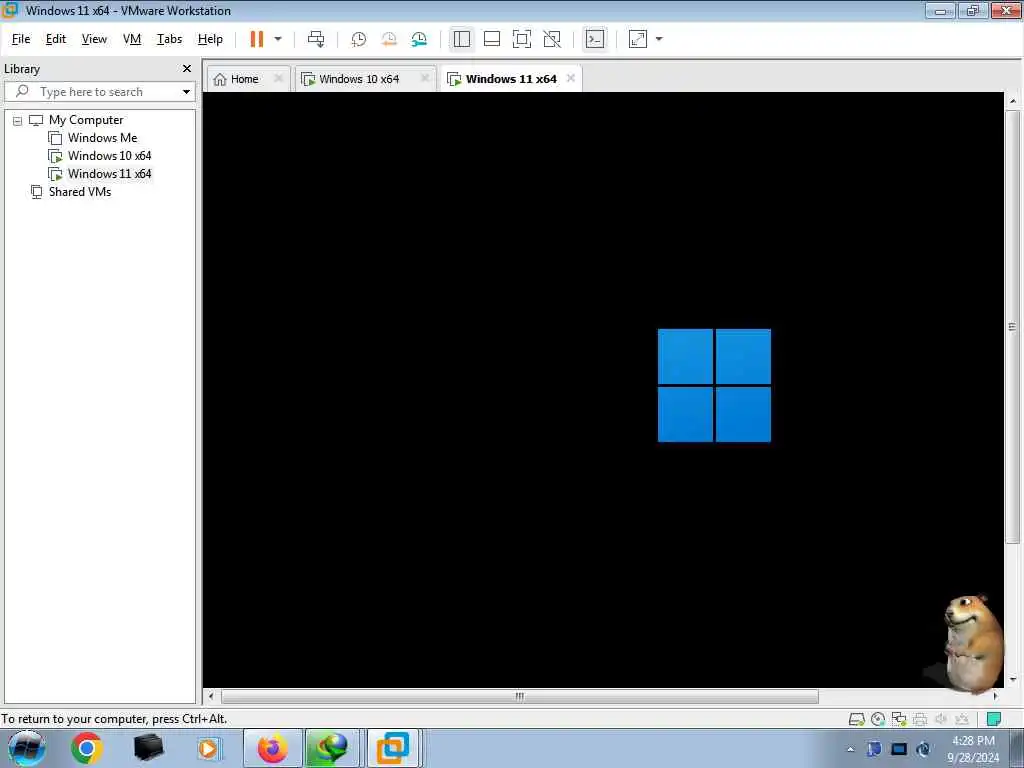Open the VM menu

pyautogui.click(x=132, y=39)
